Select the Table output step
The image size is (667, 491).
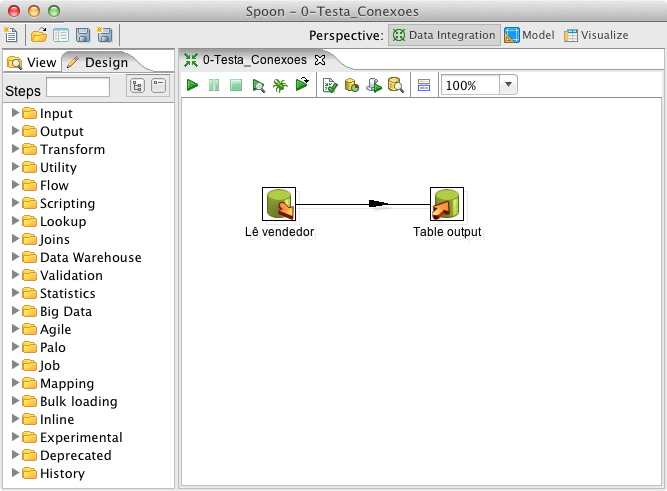447,204
